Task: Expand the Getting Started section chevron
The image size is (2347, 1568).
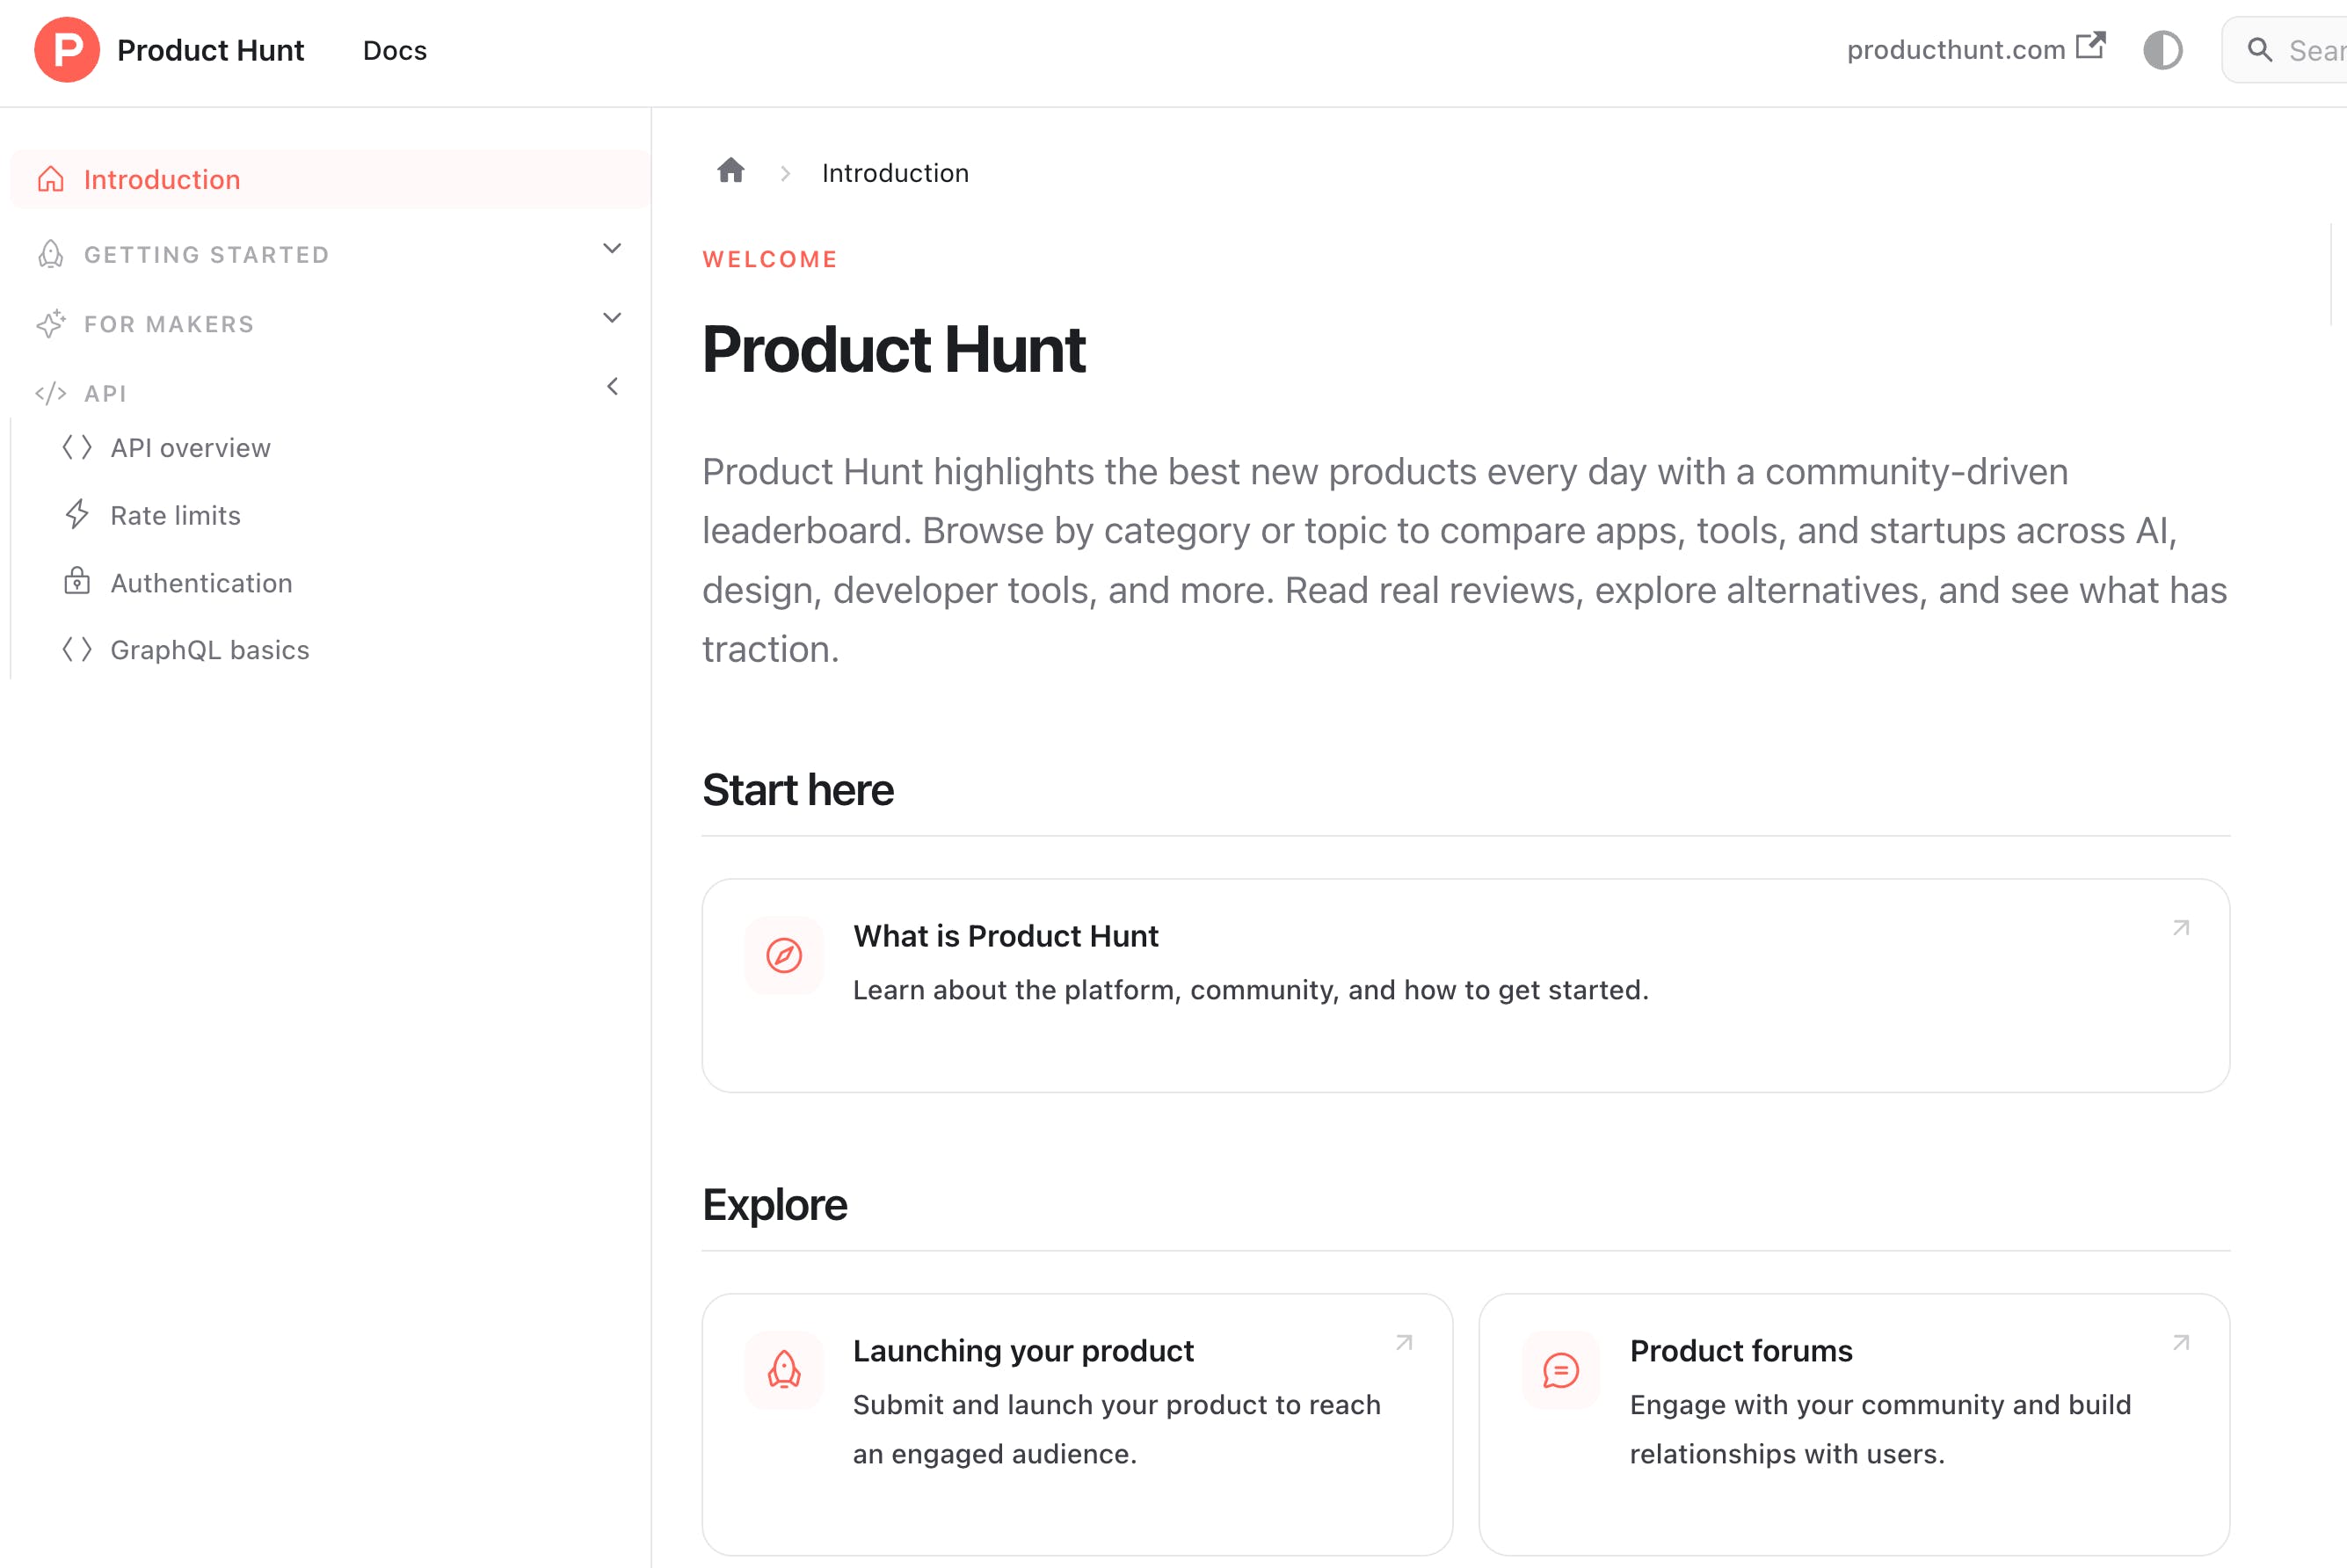Action: point(612,248)
